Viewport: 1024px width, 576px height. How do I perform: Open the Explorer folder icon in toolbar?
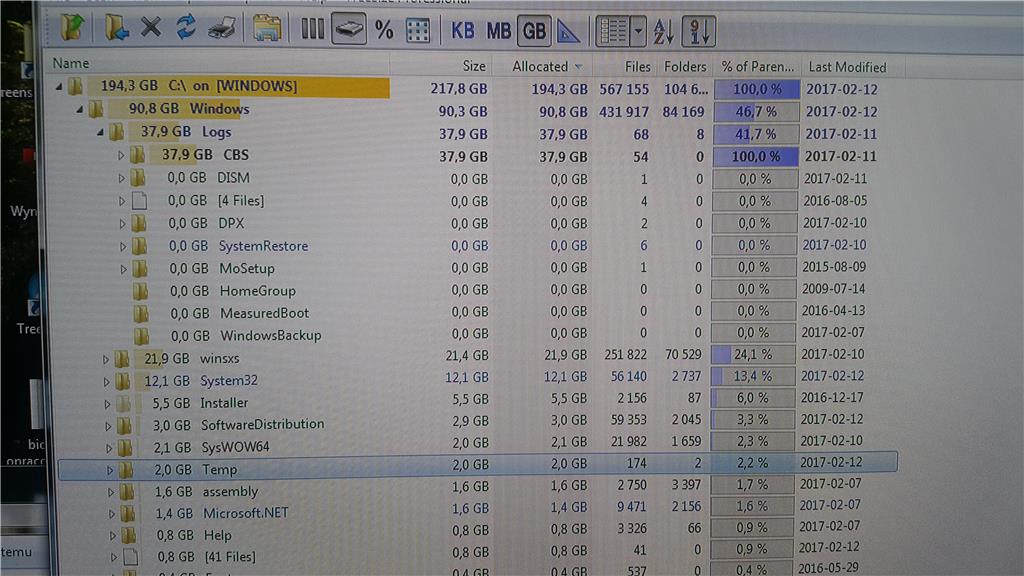pyautogui.click(x=266, y=29)
